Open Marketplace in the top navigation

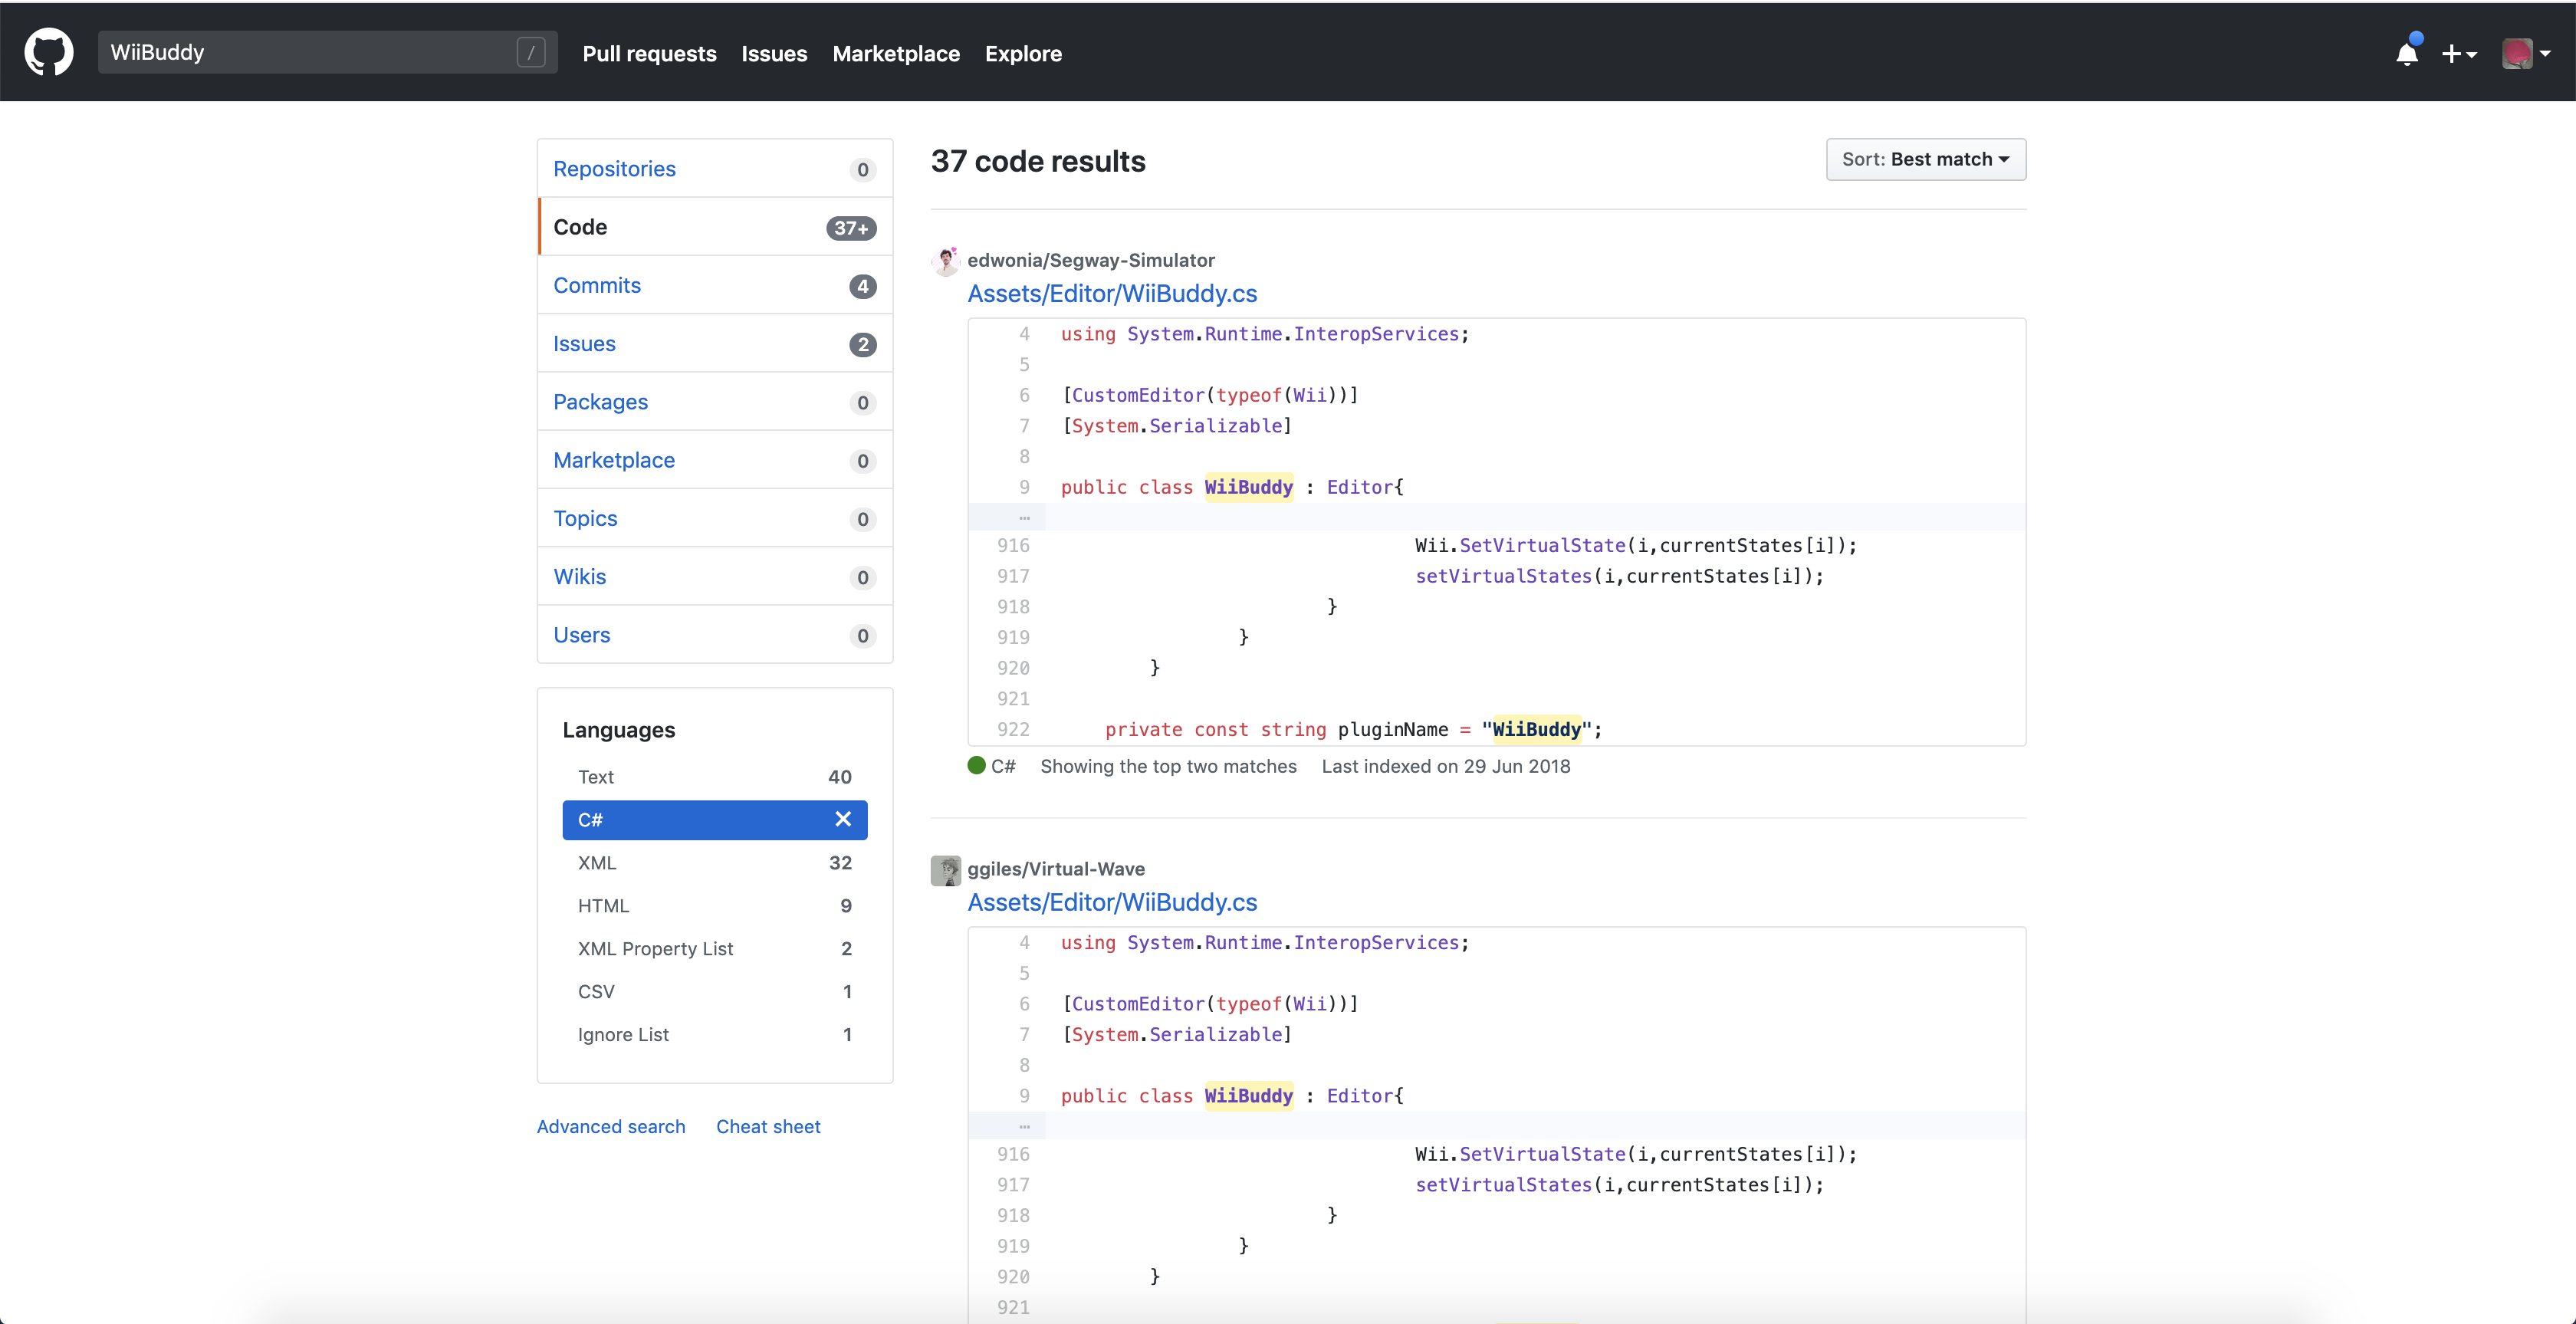point(896,54)
